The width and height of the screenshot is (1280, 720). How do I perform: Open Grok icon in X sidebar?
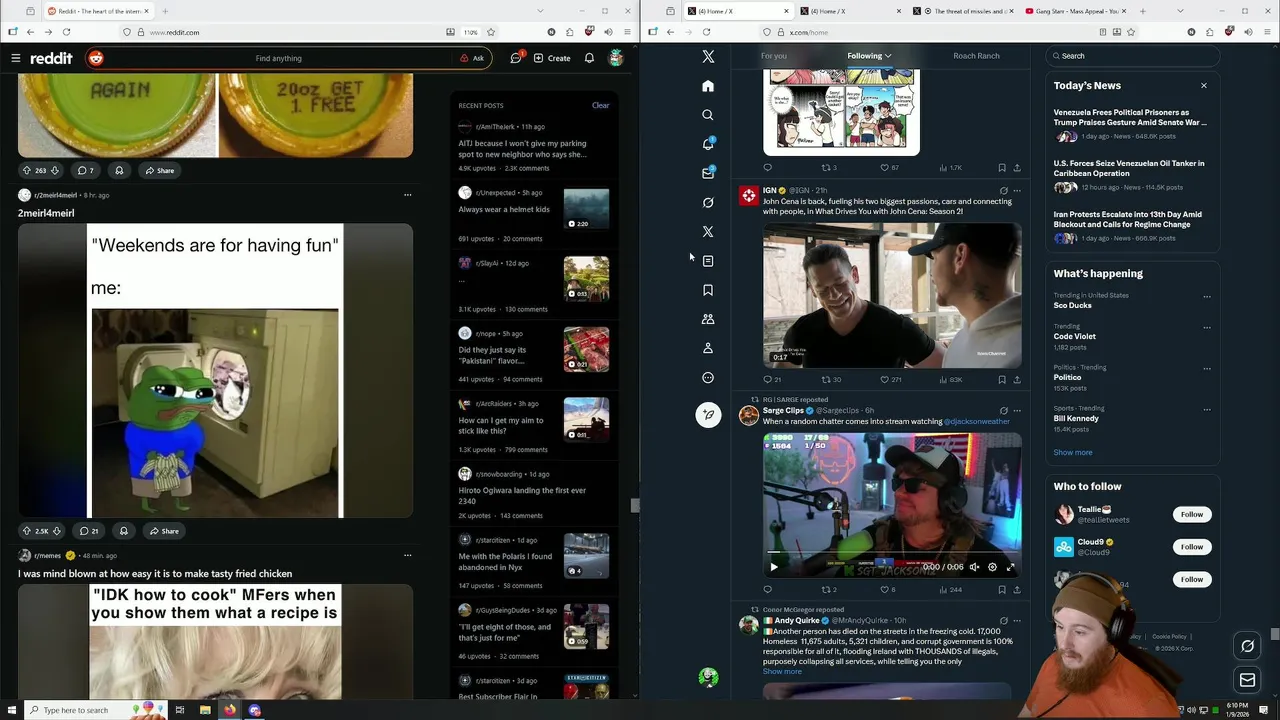[x=708, y=203]
